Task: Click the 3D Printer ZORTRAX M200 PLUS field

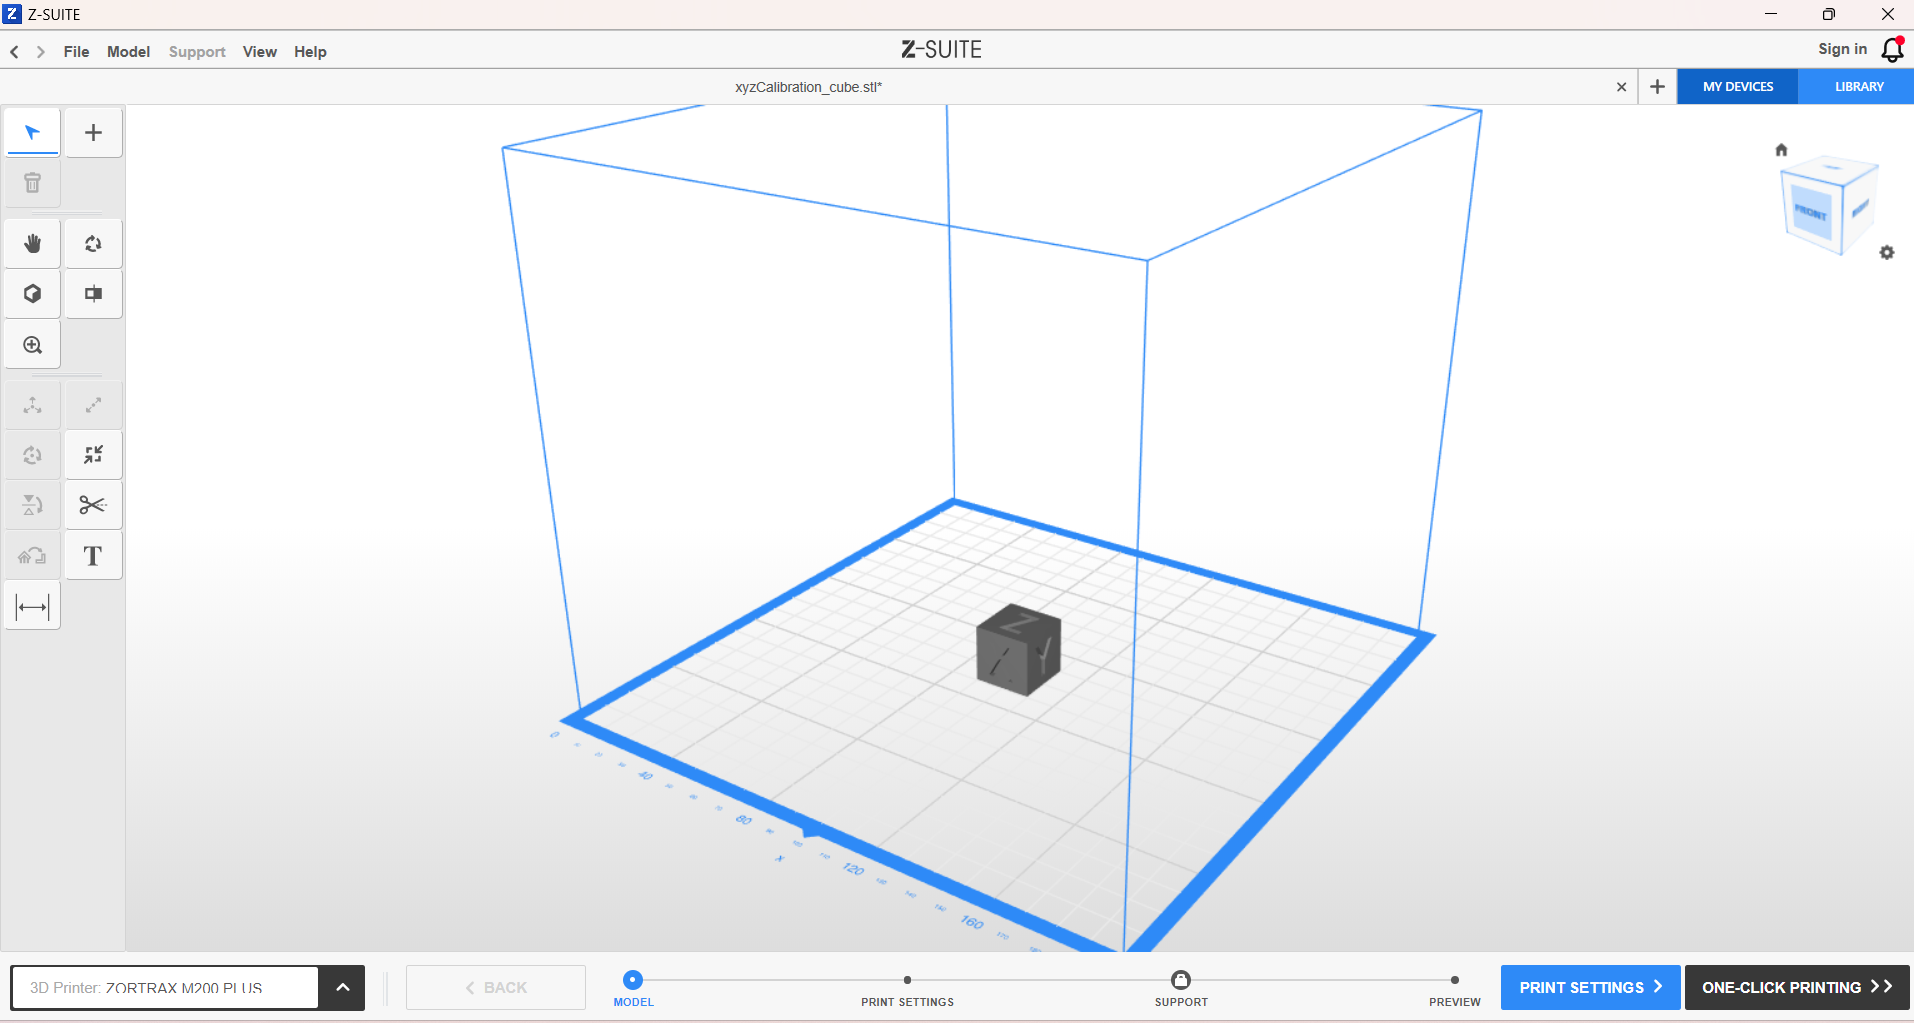Action: [x=165, y=988]
